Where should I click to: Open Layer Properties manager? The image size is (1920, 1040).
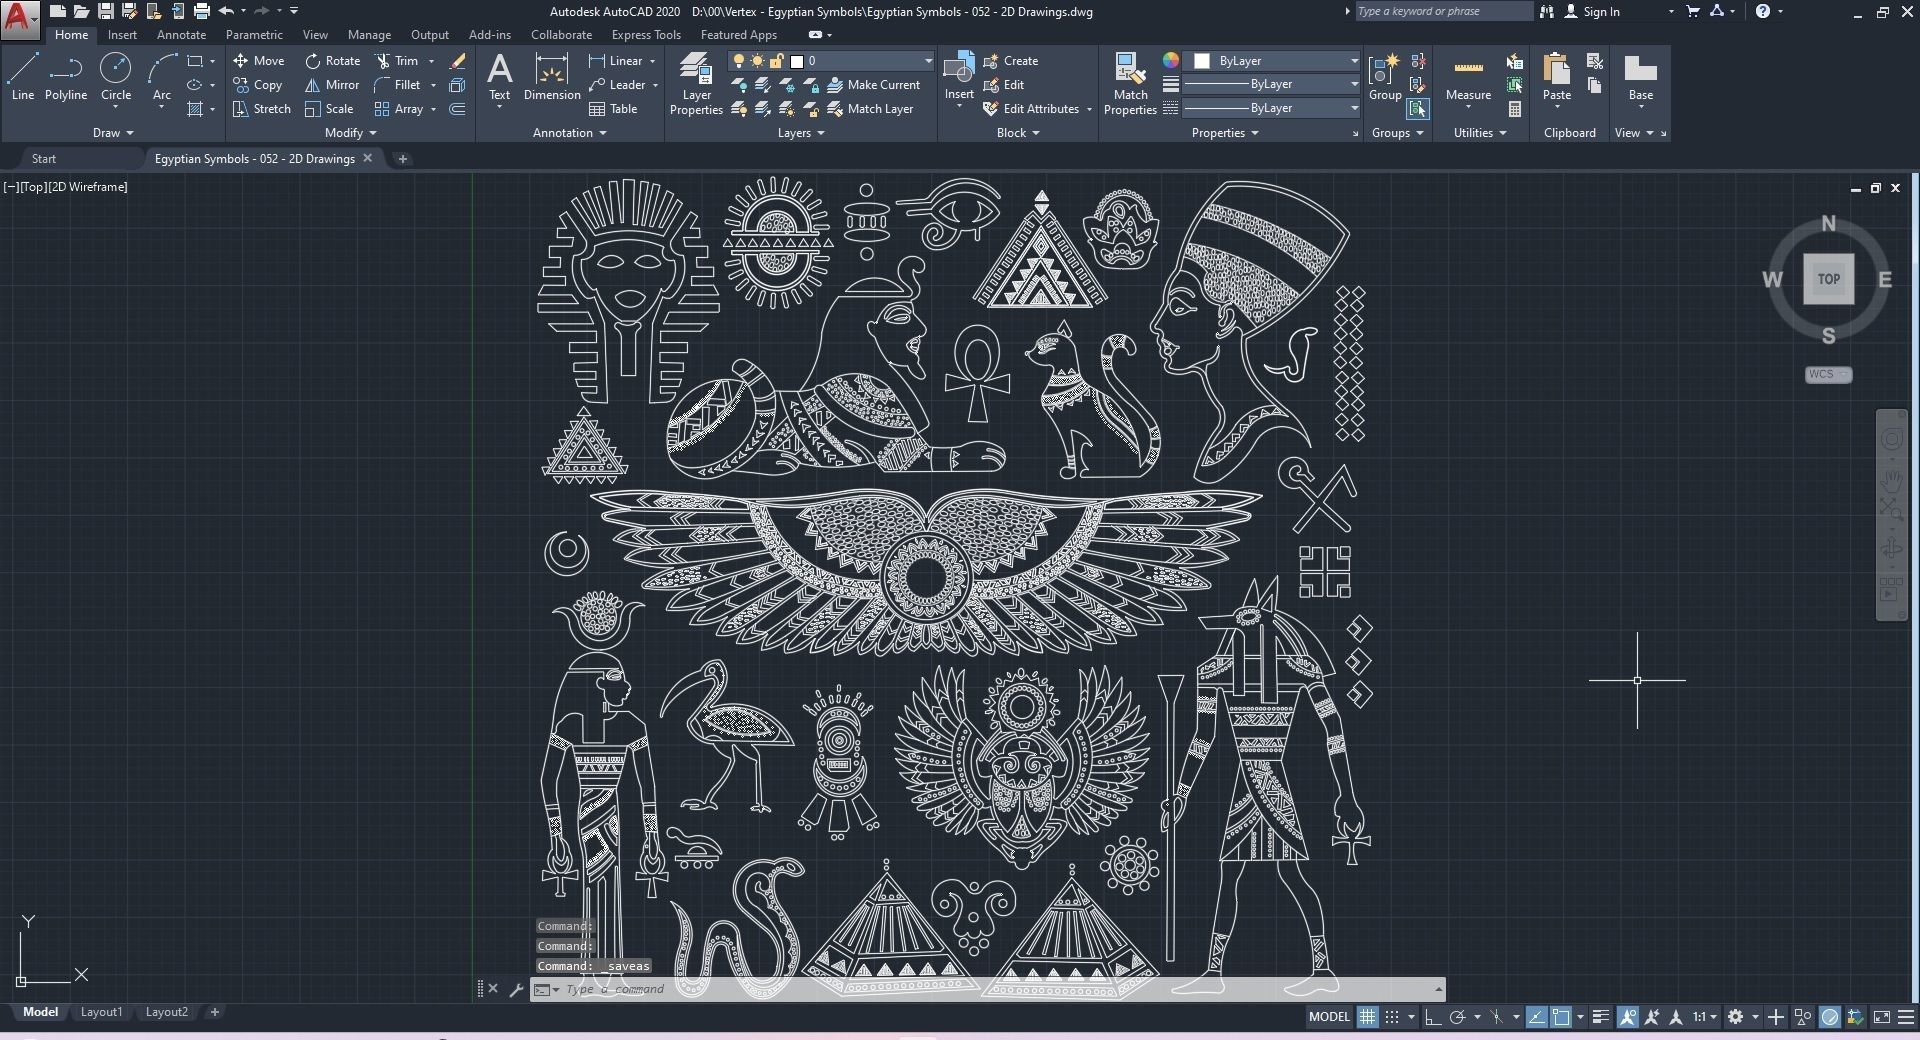[x=696, y=84]
